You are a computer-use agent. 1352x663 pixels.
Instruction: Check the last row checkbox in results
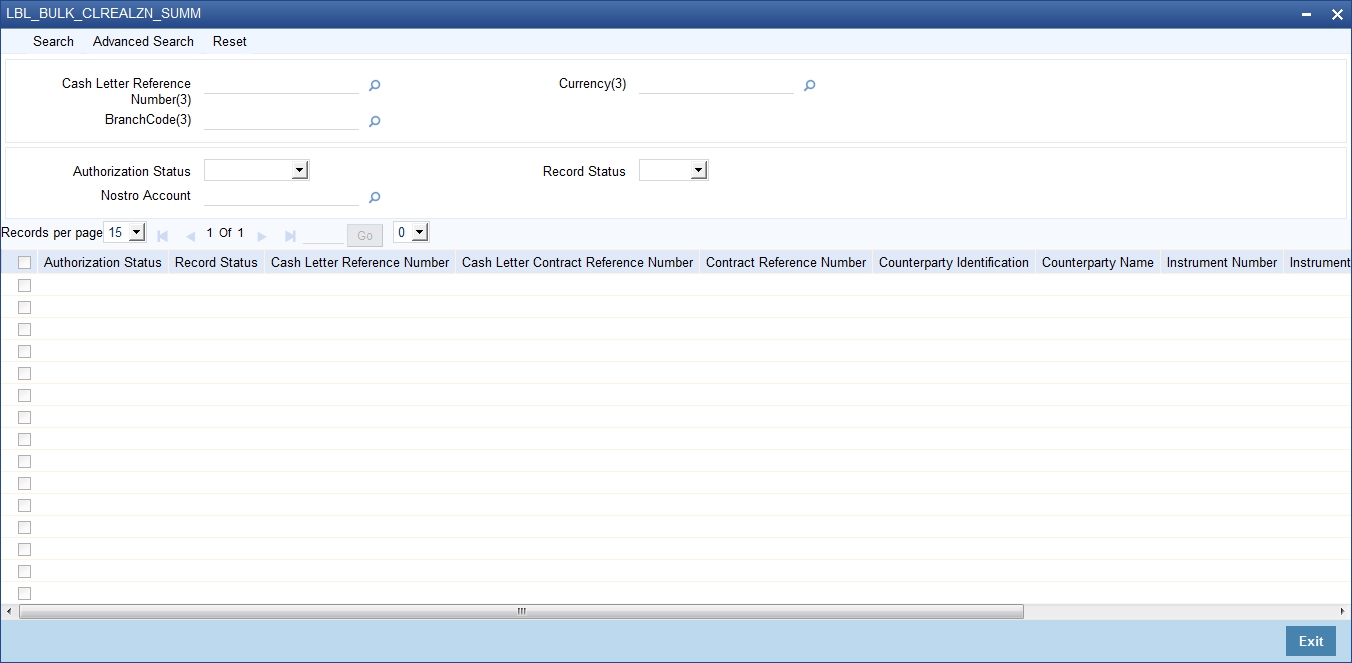click(24, 593)
